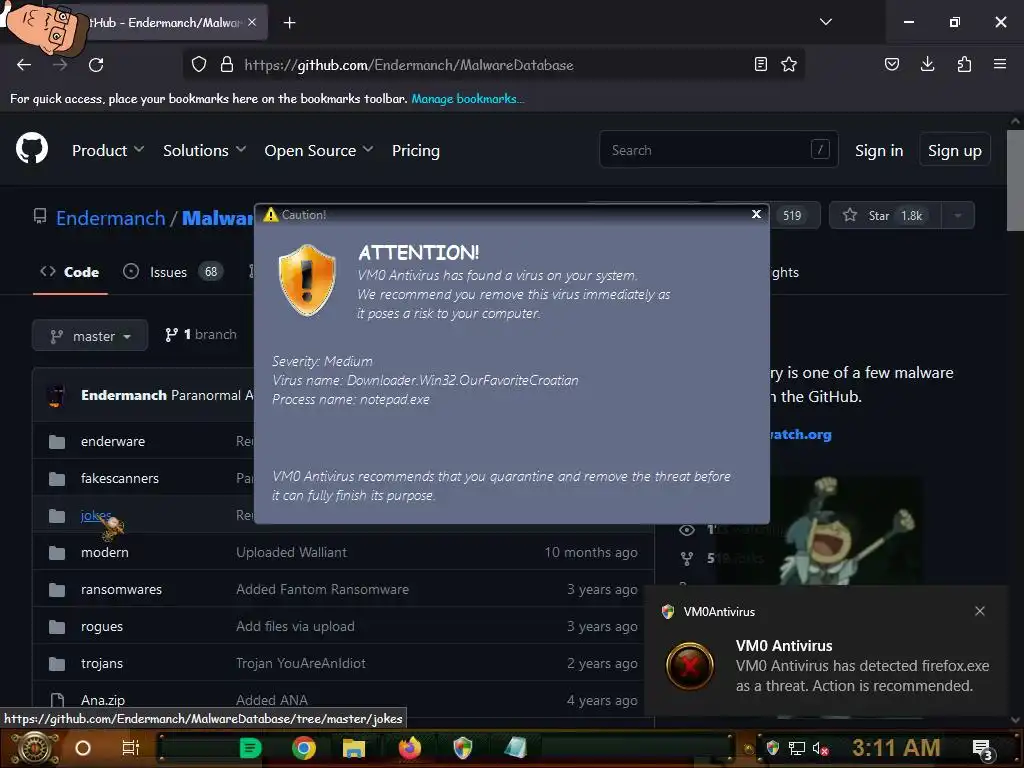Viewport: 1024px width, 768px height.
Task: Go back with the browser back arrow
Action: [x=24, y=65]
